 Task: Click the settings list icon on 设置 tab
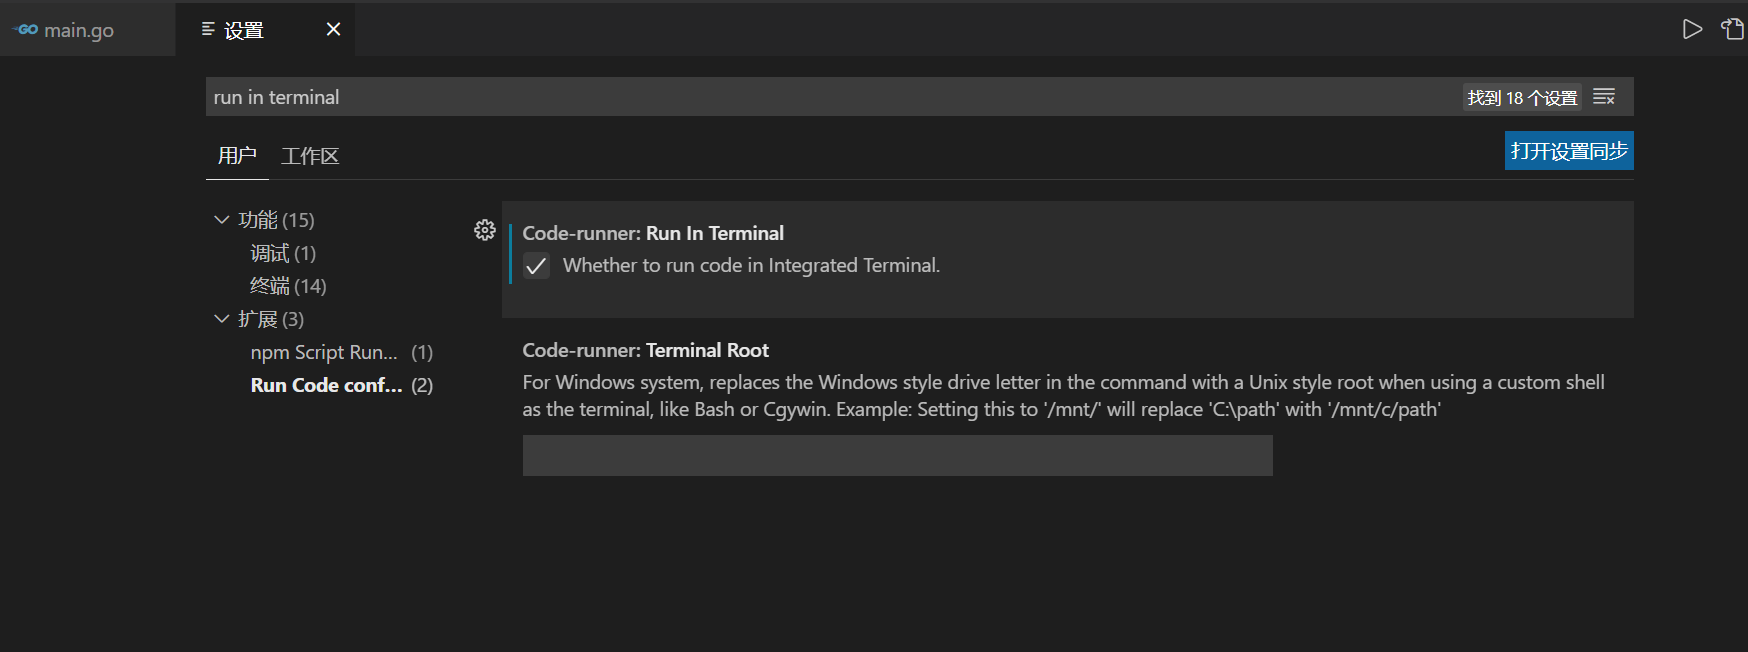coord(206,29)
